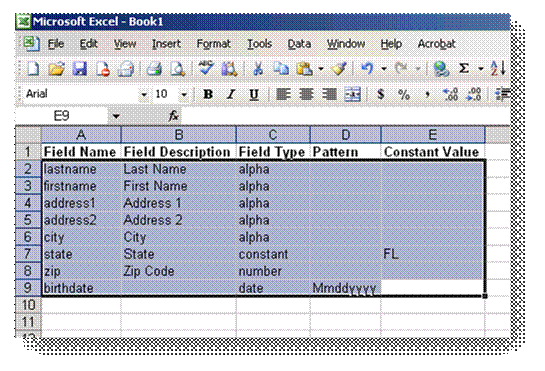The height and width of the screenshot is (371, 545).
Task: Open the Help menu
Action: 391,44
